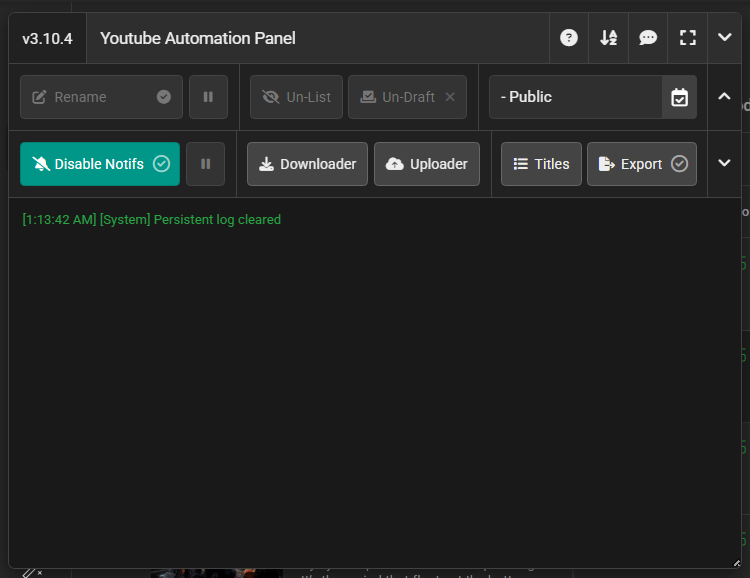Toggle the Rename checkmark circle

(x=164, y=97)
